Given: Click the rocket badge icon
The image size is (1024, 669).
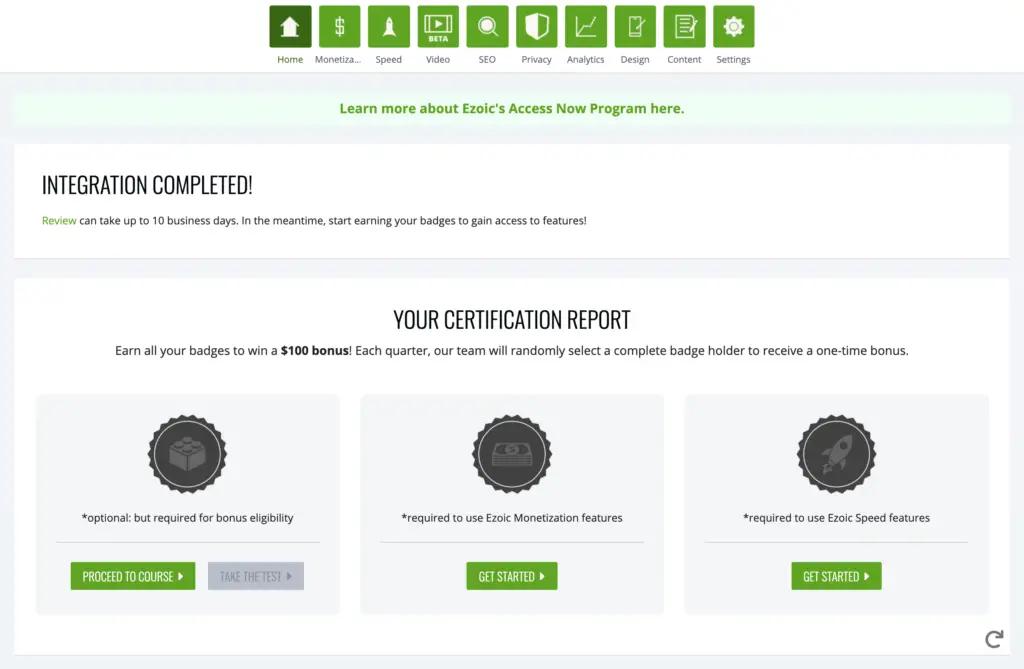Looking at the screenshot, I should tap(837, 453).
